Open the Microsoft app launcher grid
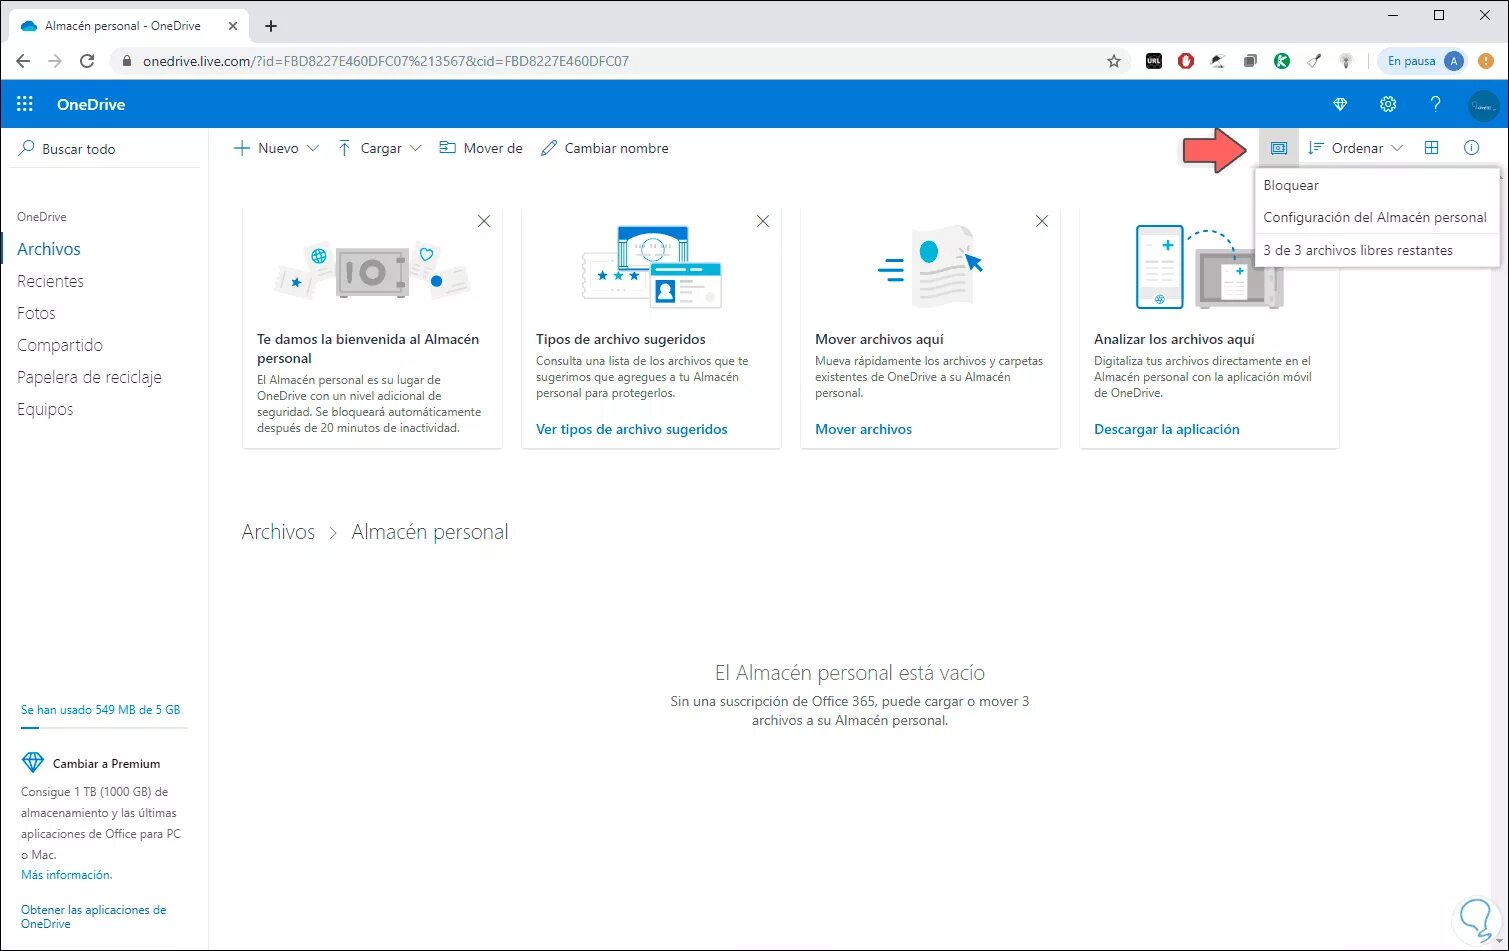This screenshot has height=951, width=1509. coord(25,104)
